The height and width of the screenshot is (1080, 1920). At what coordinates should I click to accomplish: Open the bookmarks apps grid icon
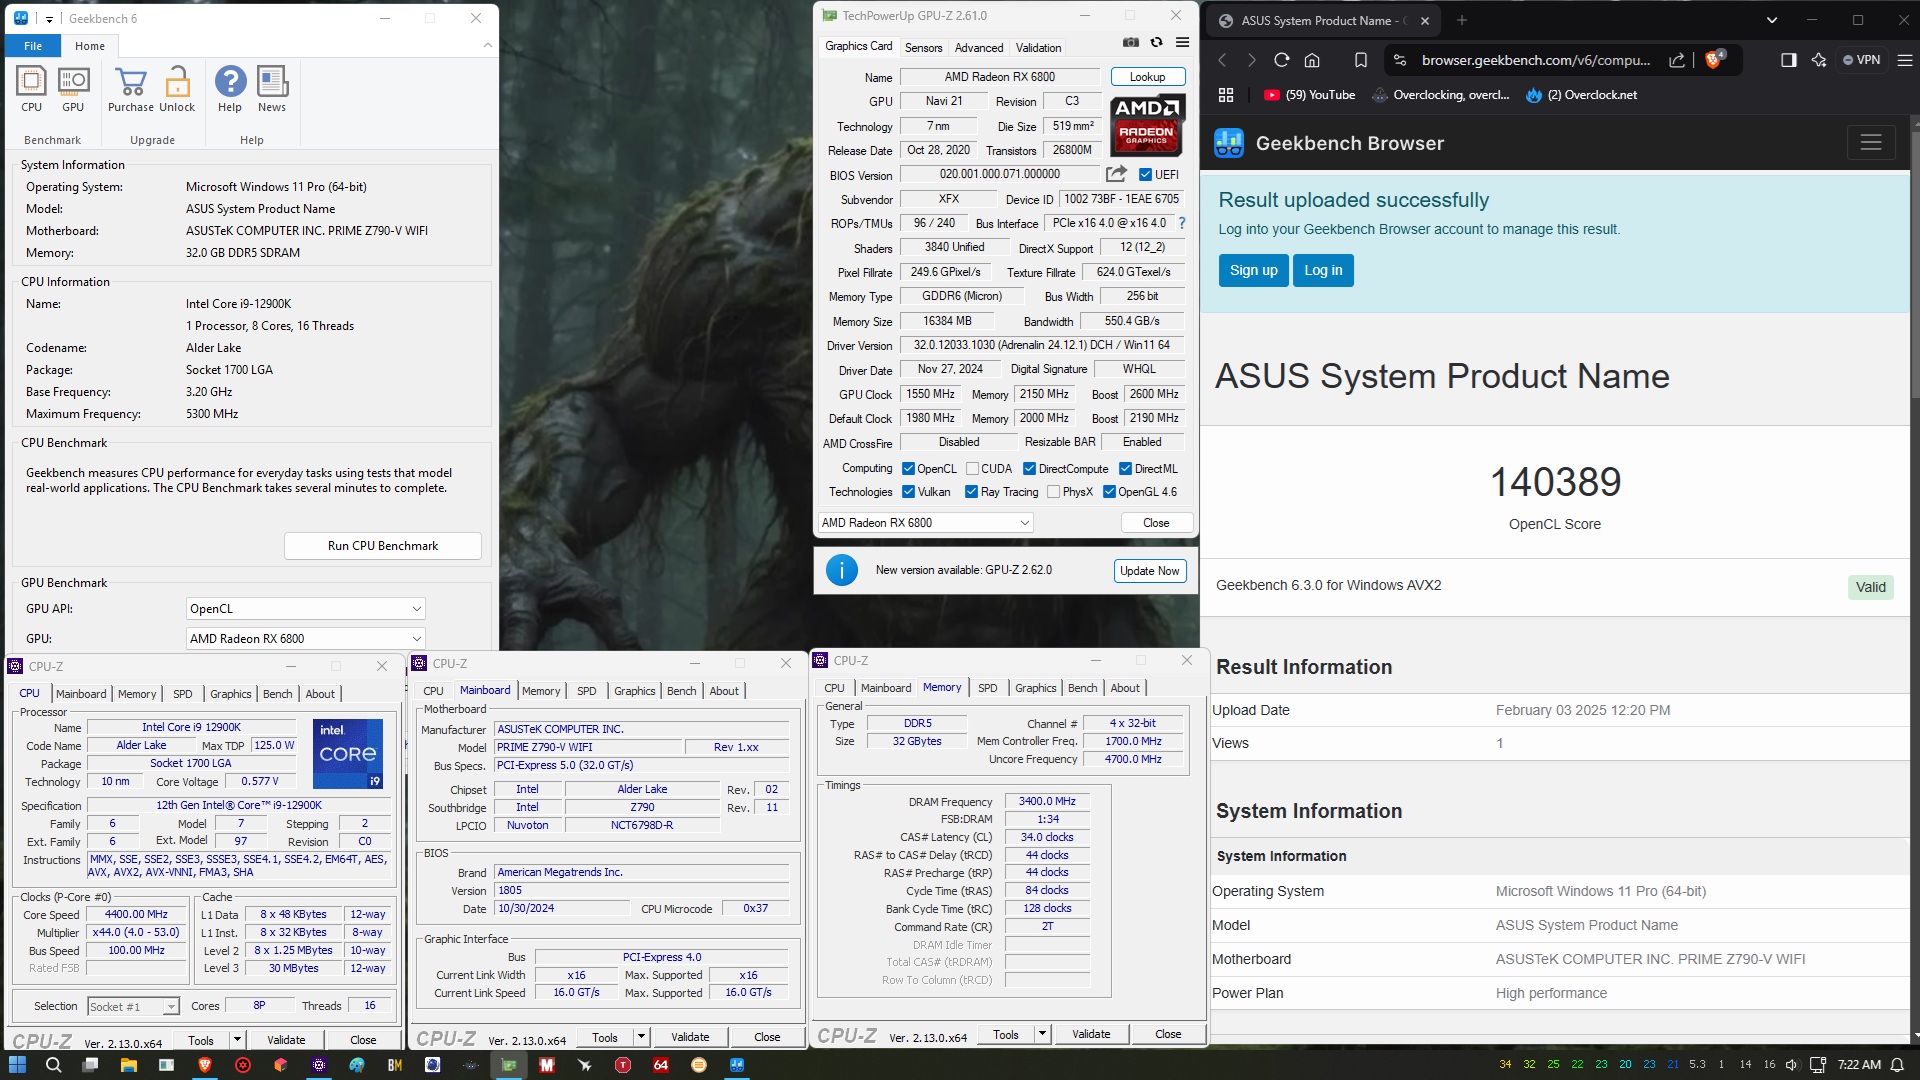[x=1226, y=95]
